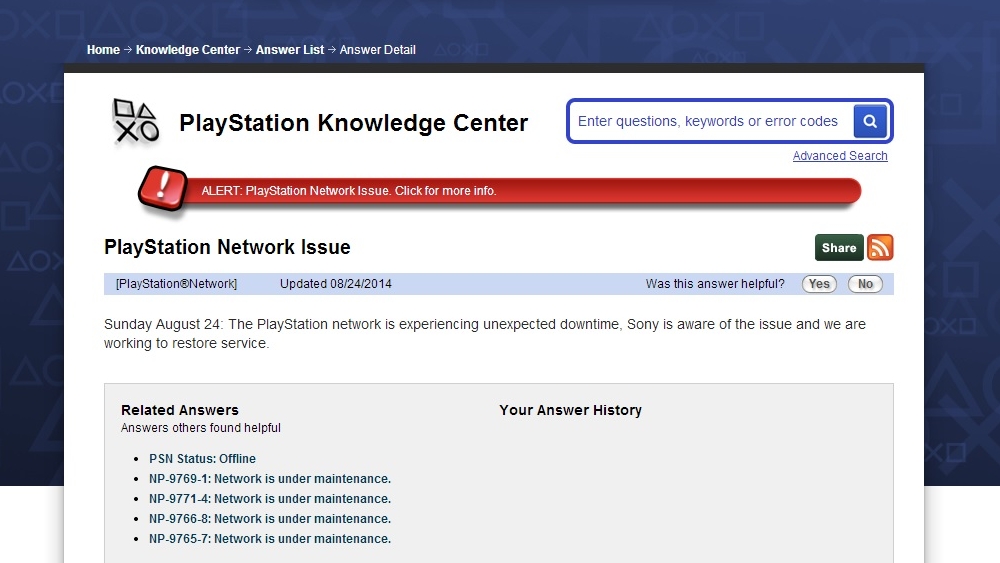Click the 'Answers others found helpful' subtitle
1000x563 pixels.
(201, 428)
